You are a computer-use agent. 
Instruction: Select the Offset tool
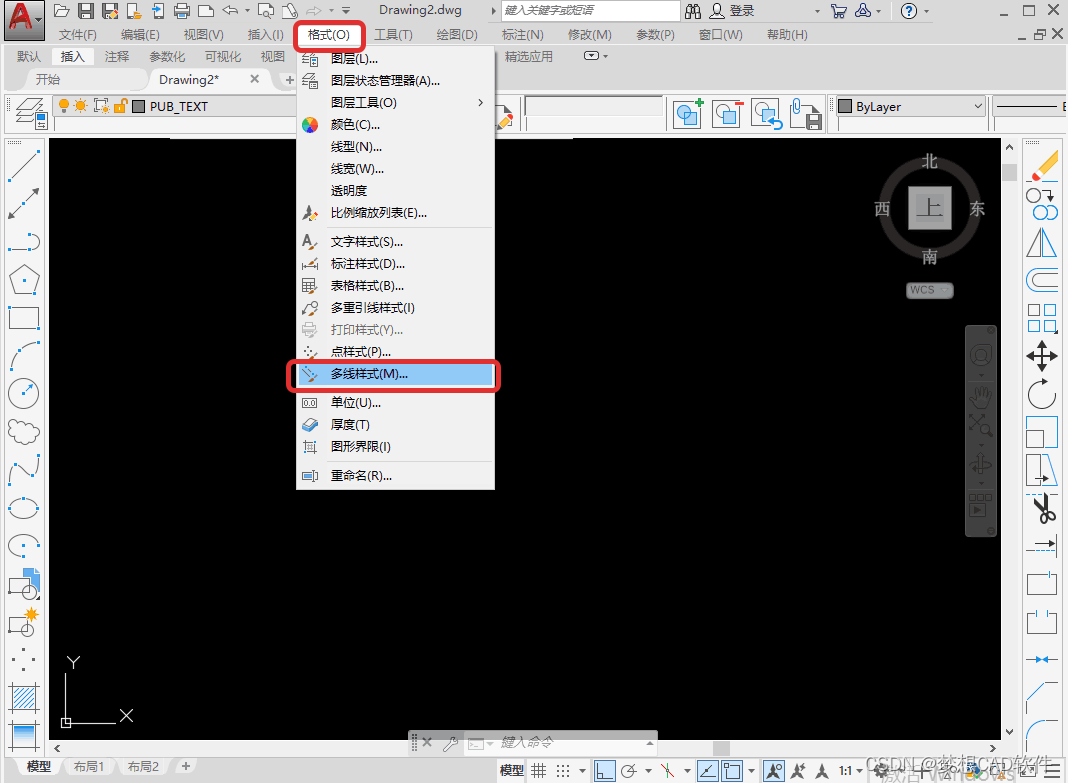tap(1042, 280)
